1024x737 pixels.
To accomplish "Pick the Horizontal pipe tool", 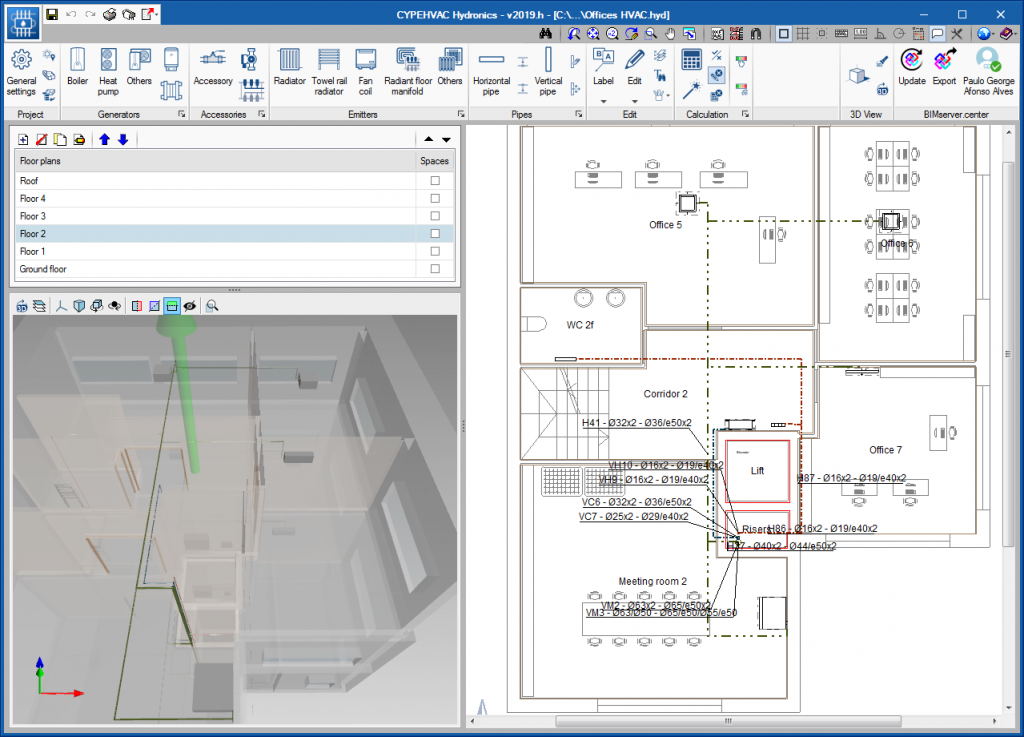I will point(491,67).
